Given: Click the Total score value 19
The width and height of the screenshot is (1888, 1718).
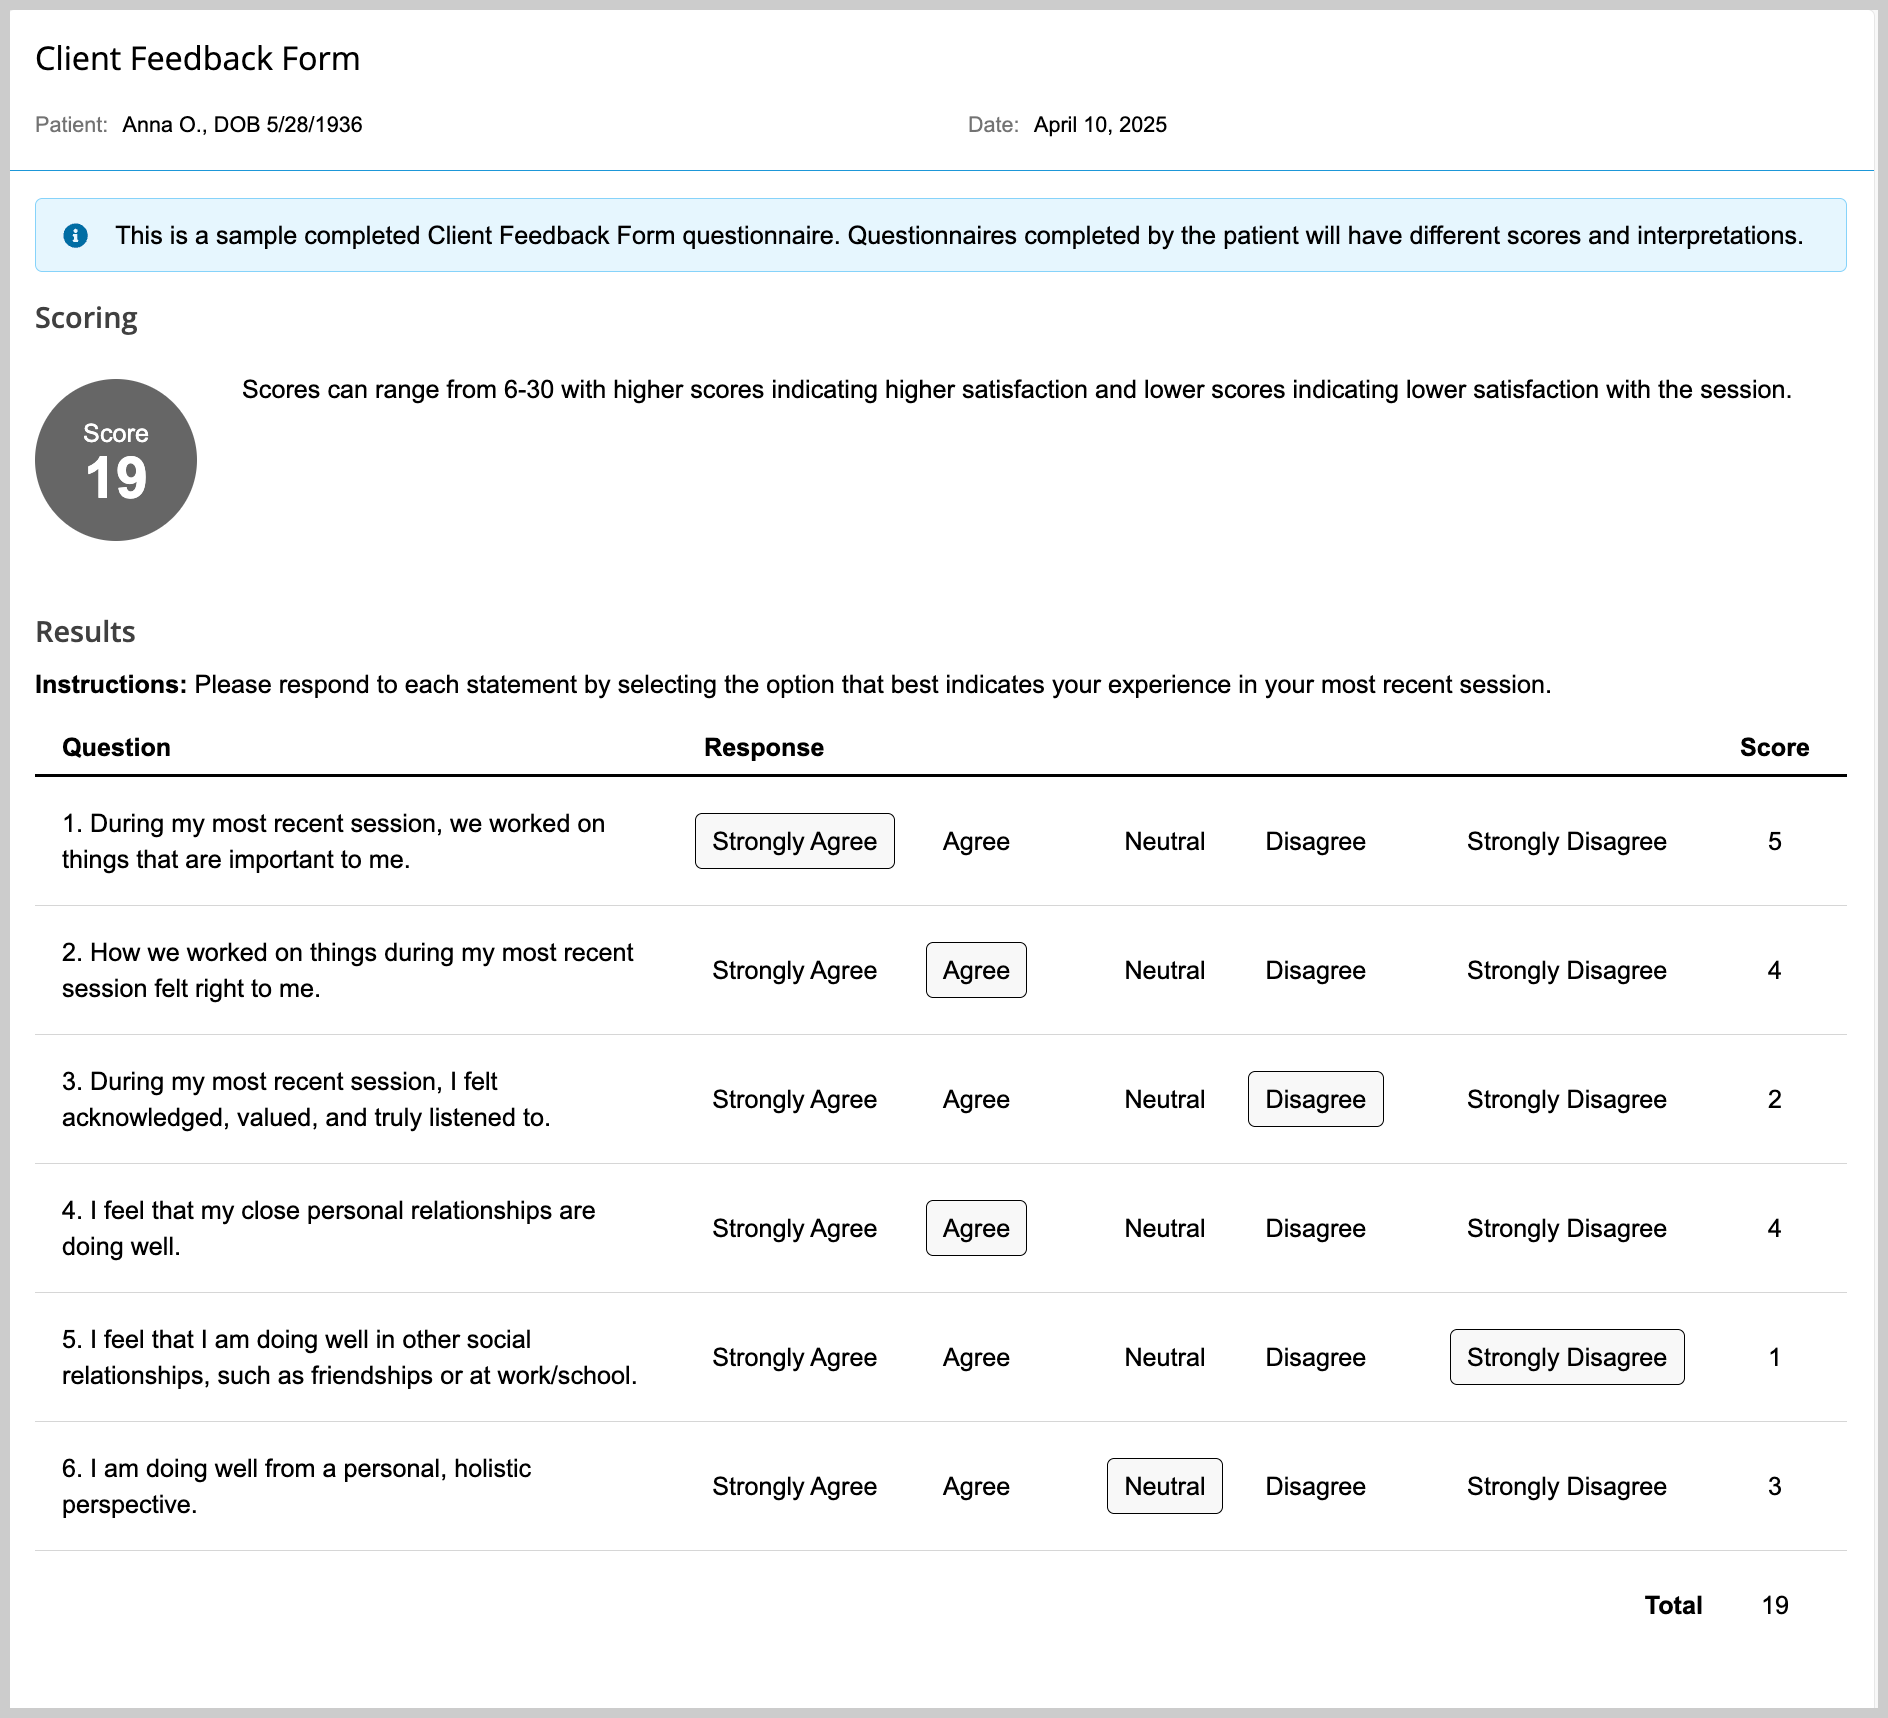Looking at the screenshot, I should 1774,1605.
